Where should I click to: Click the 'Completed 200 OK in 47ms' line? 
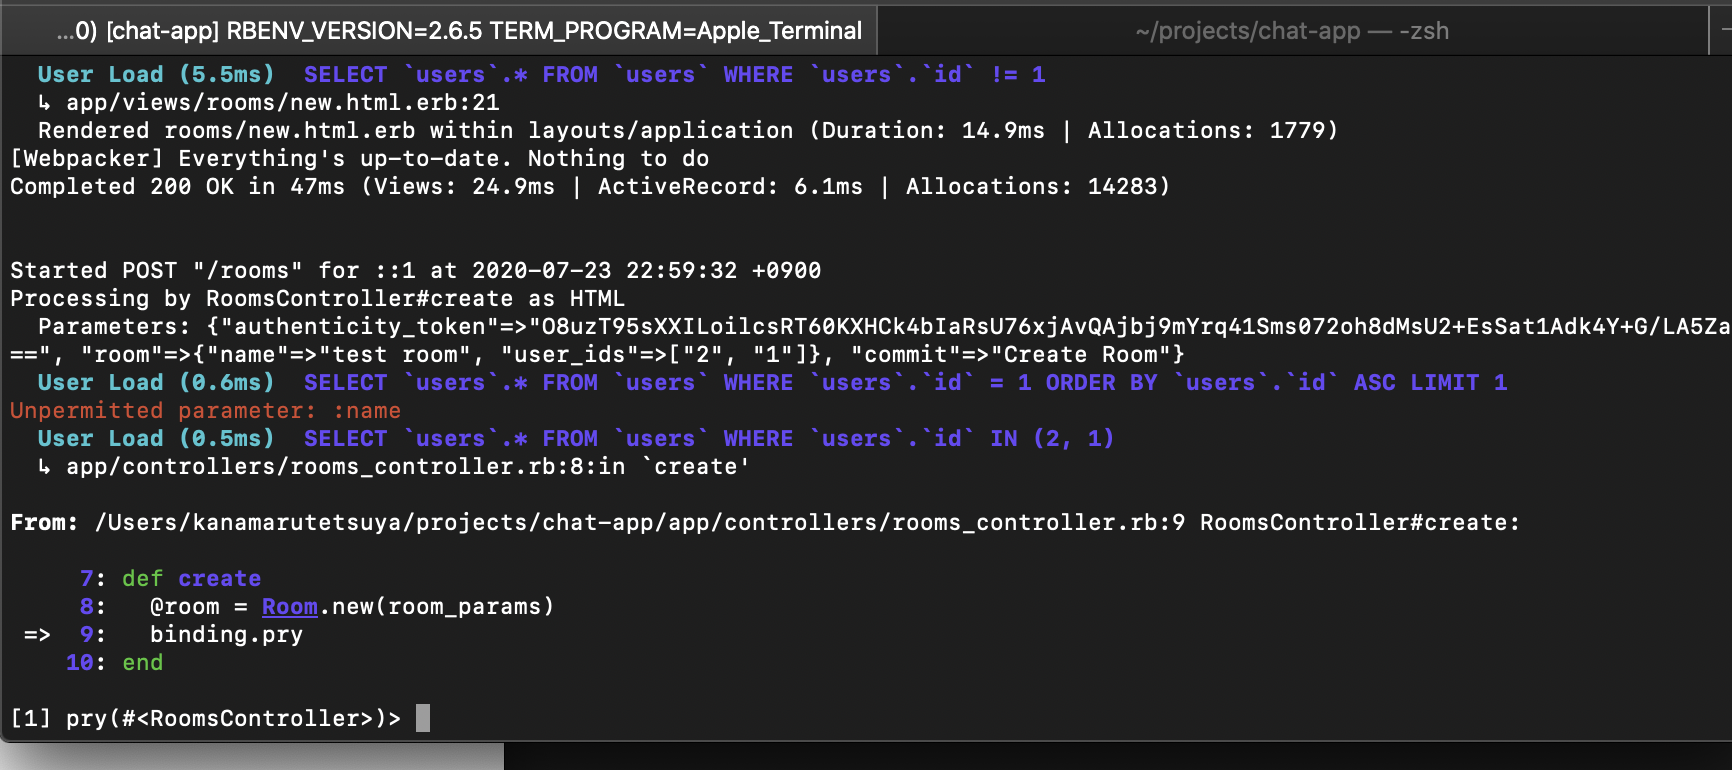click(590, 187)
